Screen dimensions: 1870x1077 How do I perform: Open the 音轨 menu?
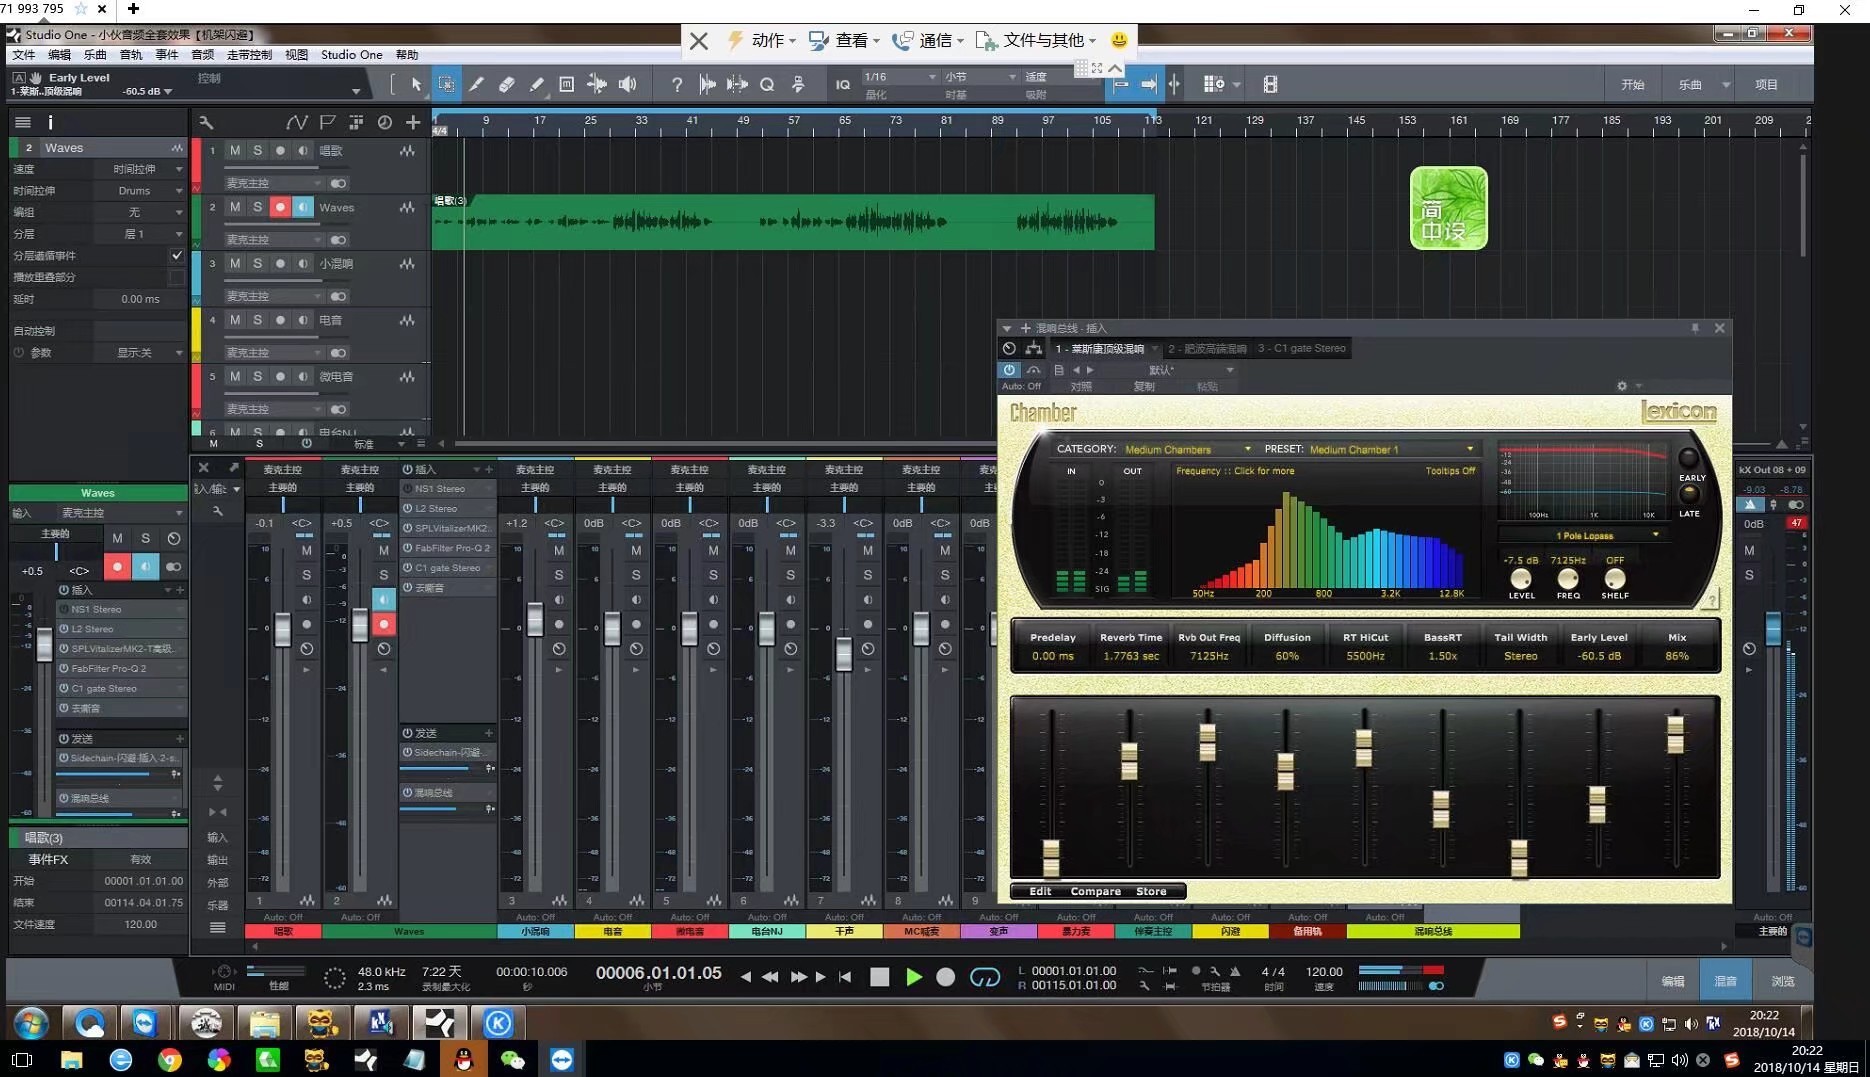tap(131, 55)
